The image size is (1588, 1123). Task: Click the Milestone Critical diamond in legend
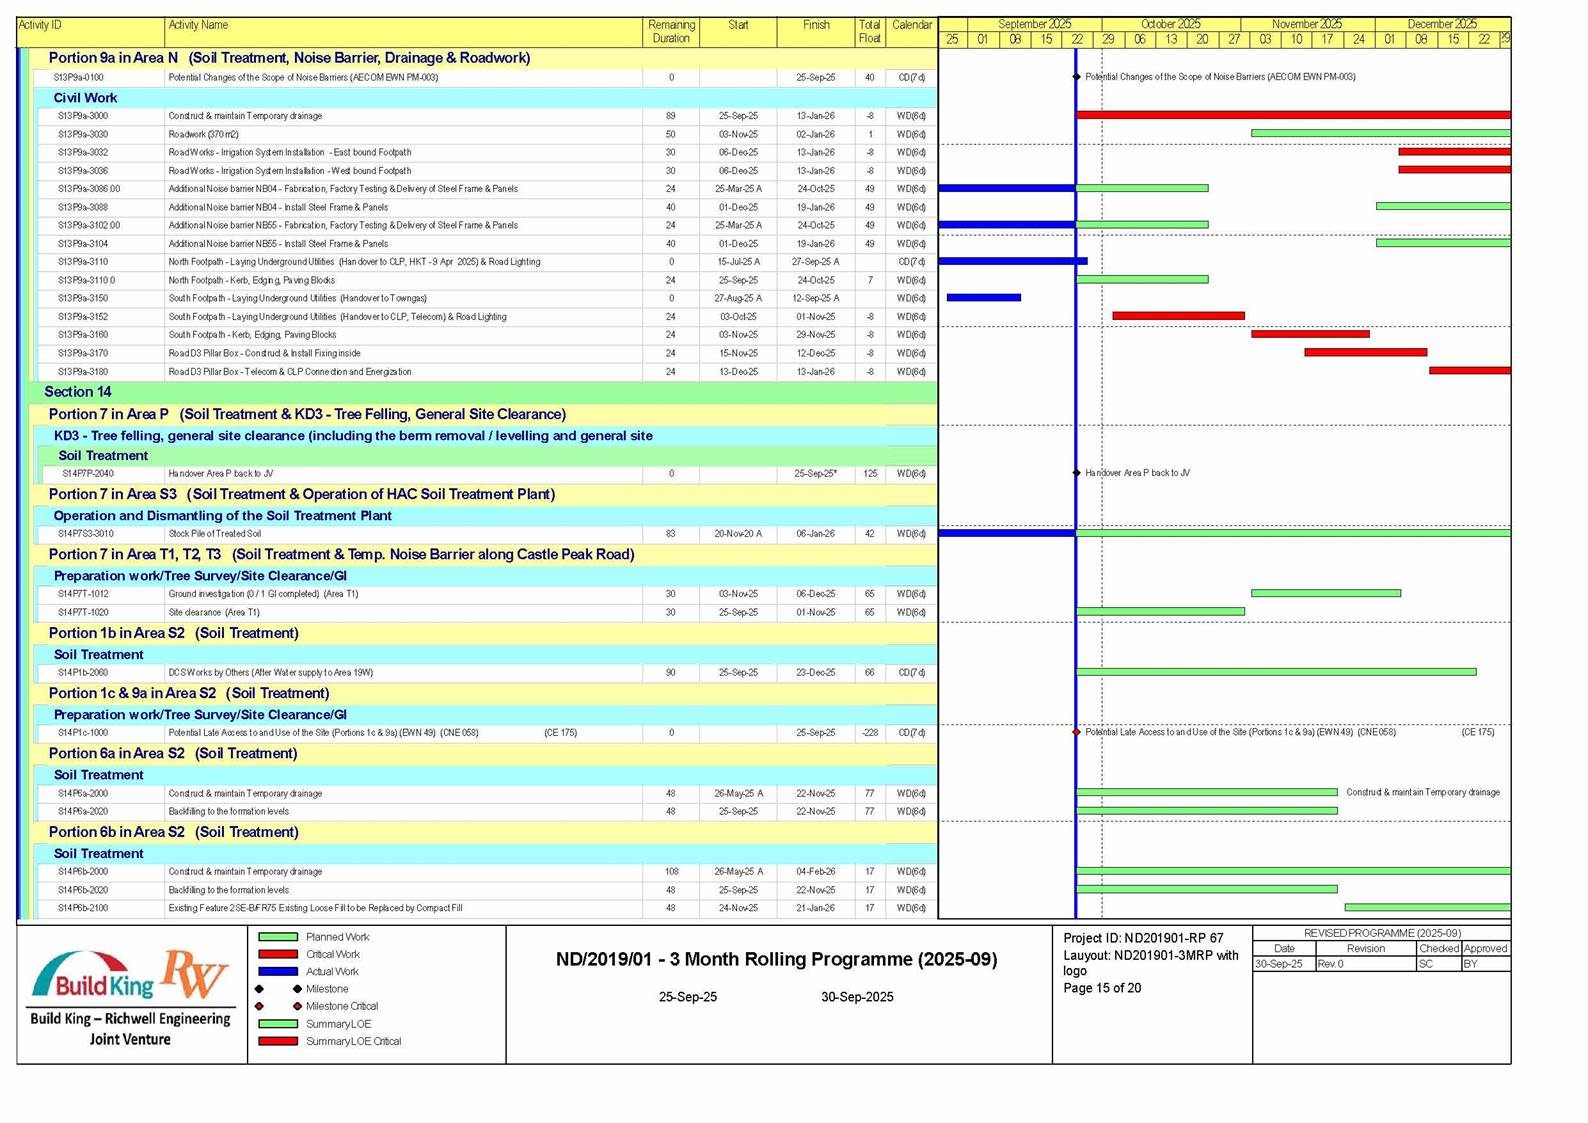pos(297,1006)
